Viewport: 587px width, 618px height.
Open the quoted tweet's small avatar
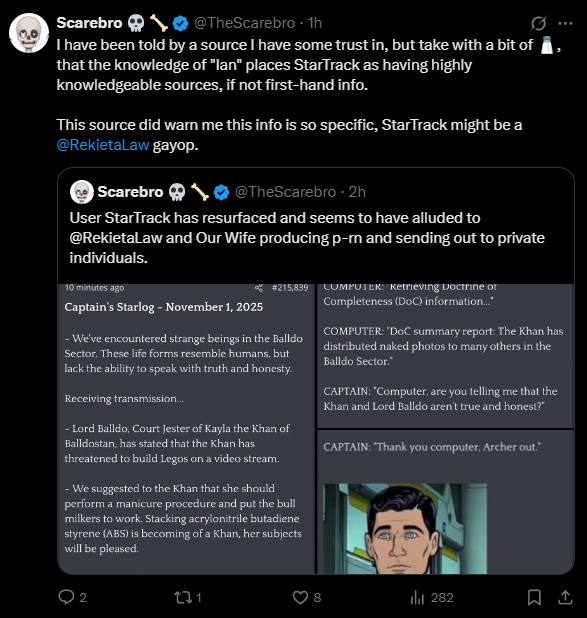pos(82,192)
